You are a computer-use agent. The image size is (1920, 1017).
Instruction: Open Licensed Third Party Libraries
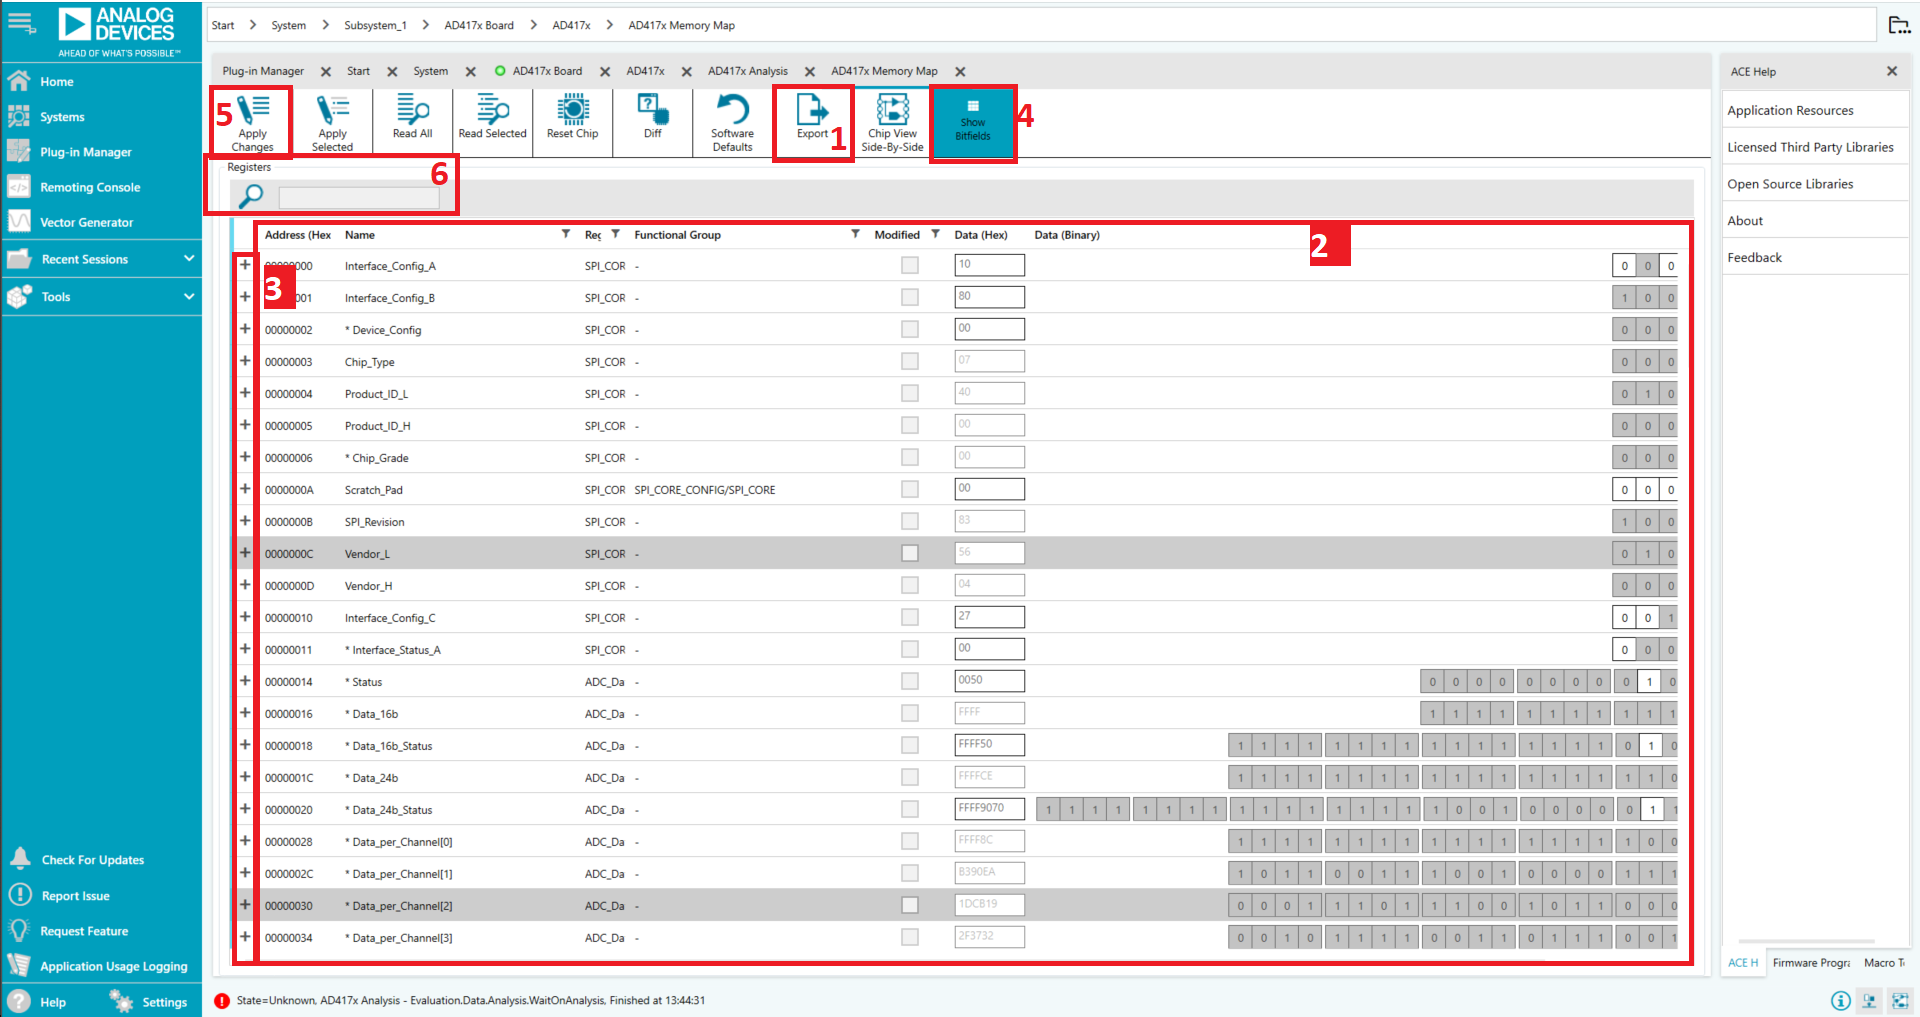[1810, 147]
